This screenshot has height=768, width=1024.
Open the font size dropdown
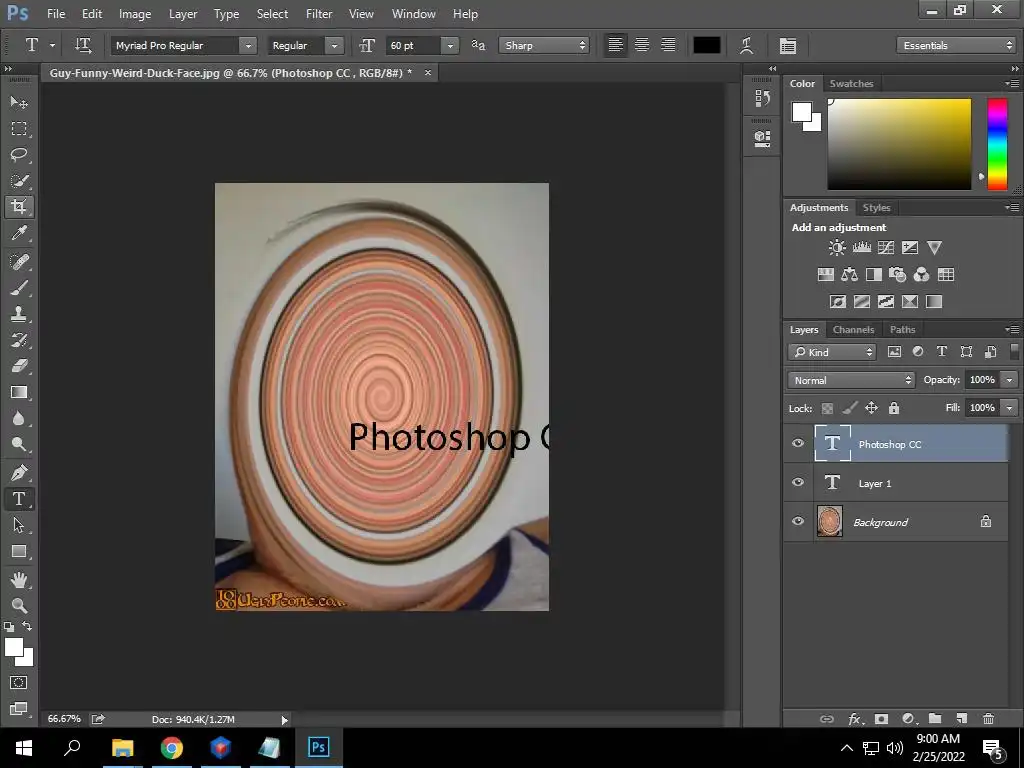(450, 45)
